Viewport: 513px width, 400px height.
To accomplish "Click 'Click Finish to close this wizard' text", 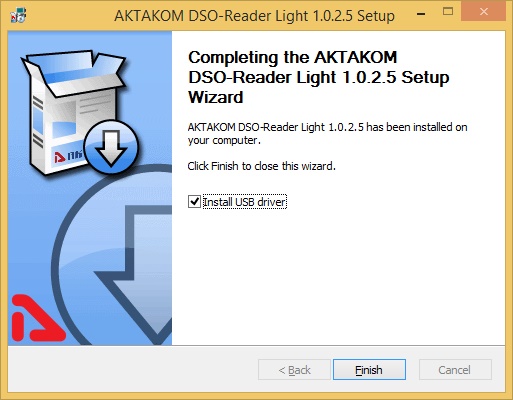I will (x=261, y=166).
